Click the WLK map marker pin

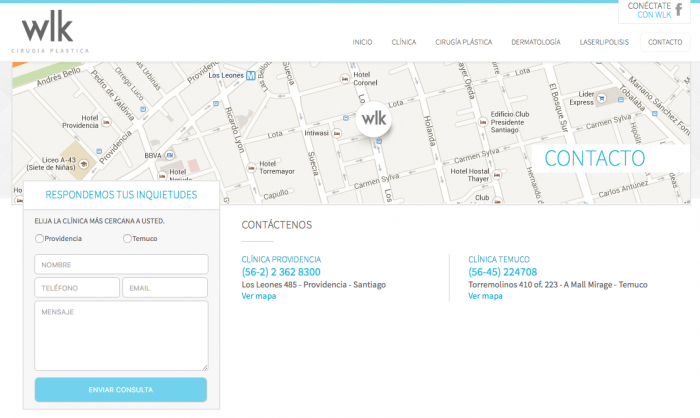pos(373,119)
